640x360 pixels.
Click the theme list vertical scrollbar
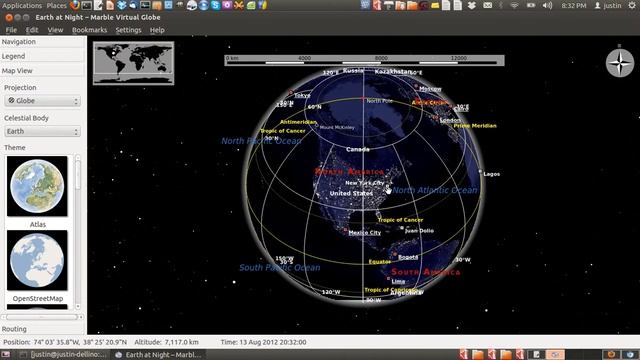78,232
